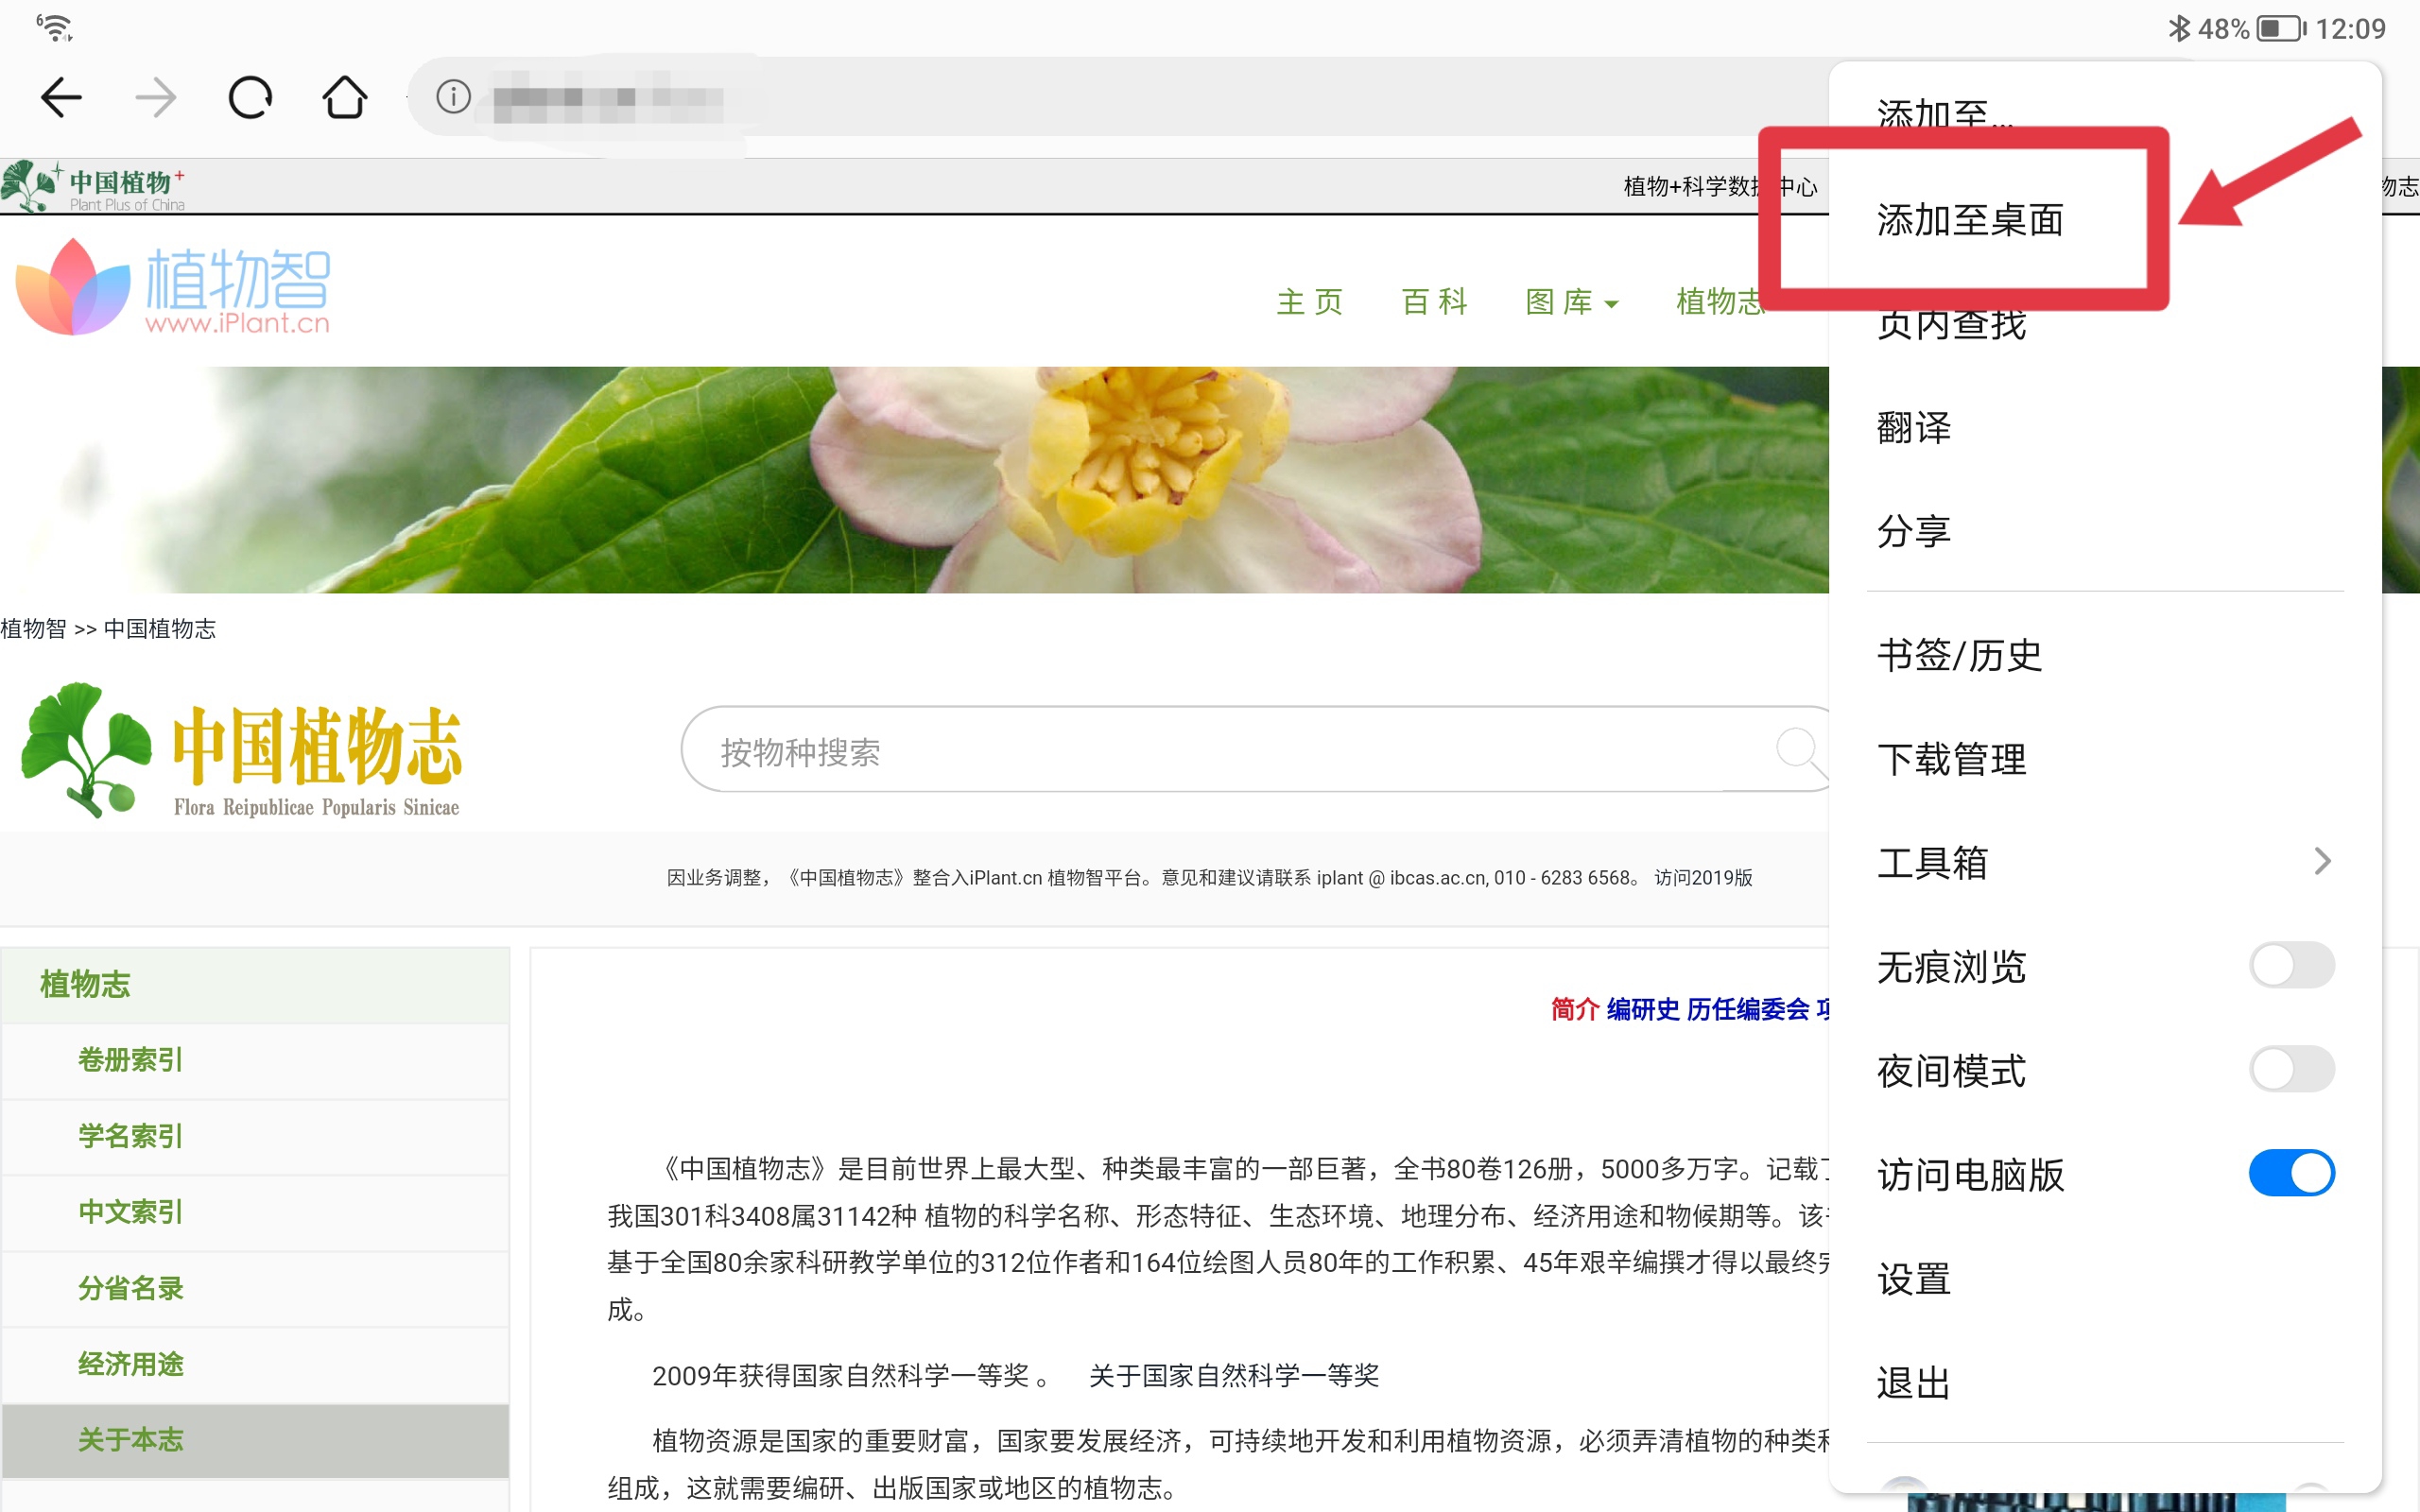Screen dimensions: 2420x1512
Task: Tap the browser forward arrow
Action: pos(155,97)
